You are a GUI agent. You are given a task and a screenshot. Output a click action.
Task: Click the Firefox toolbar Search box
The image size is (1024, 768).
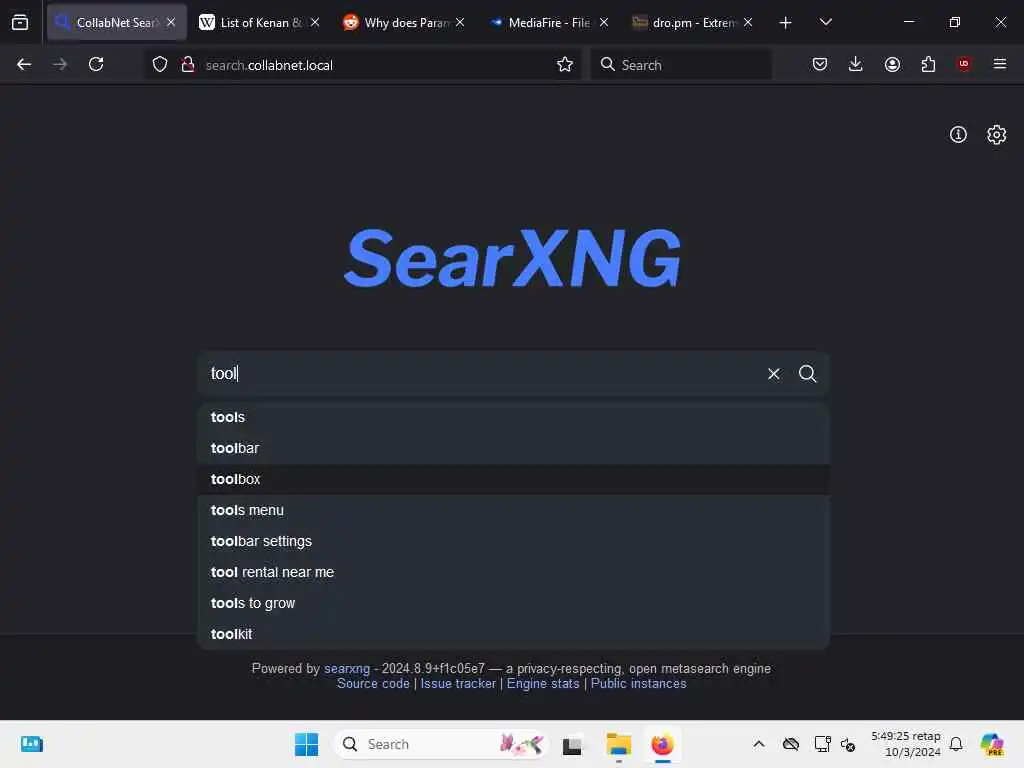(681, 65)
